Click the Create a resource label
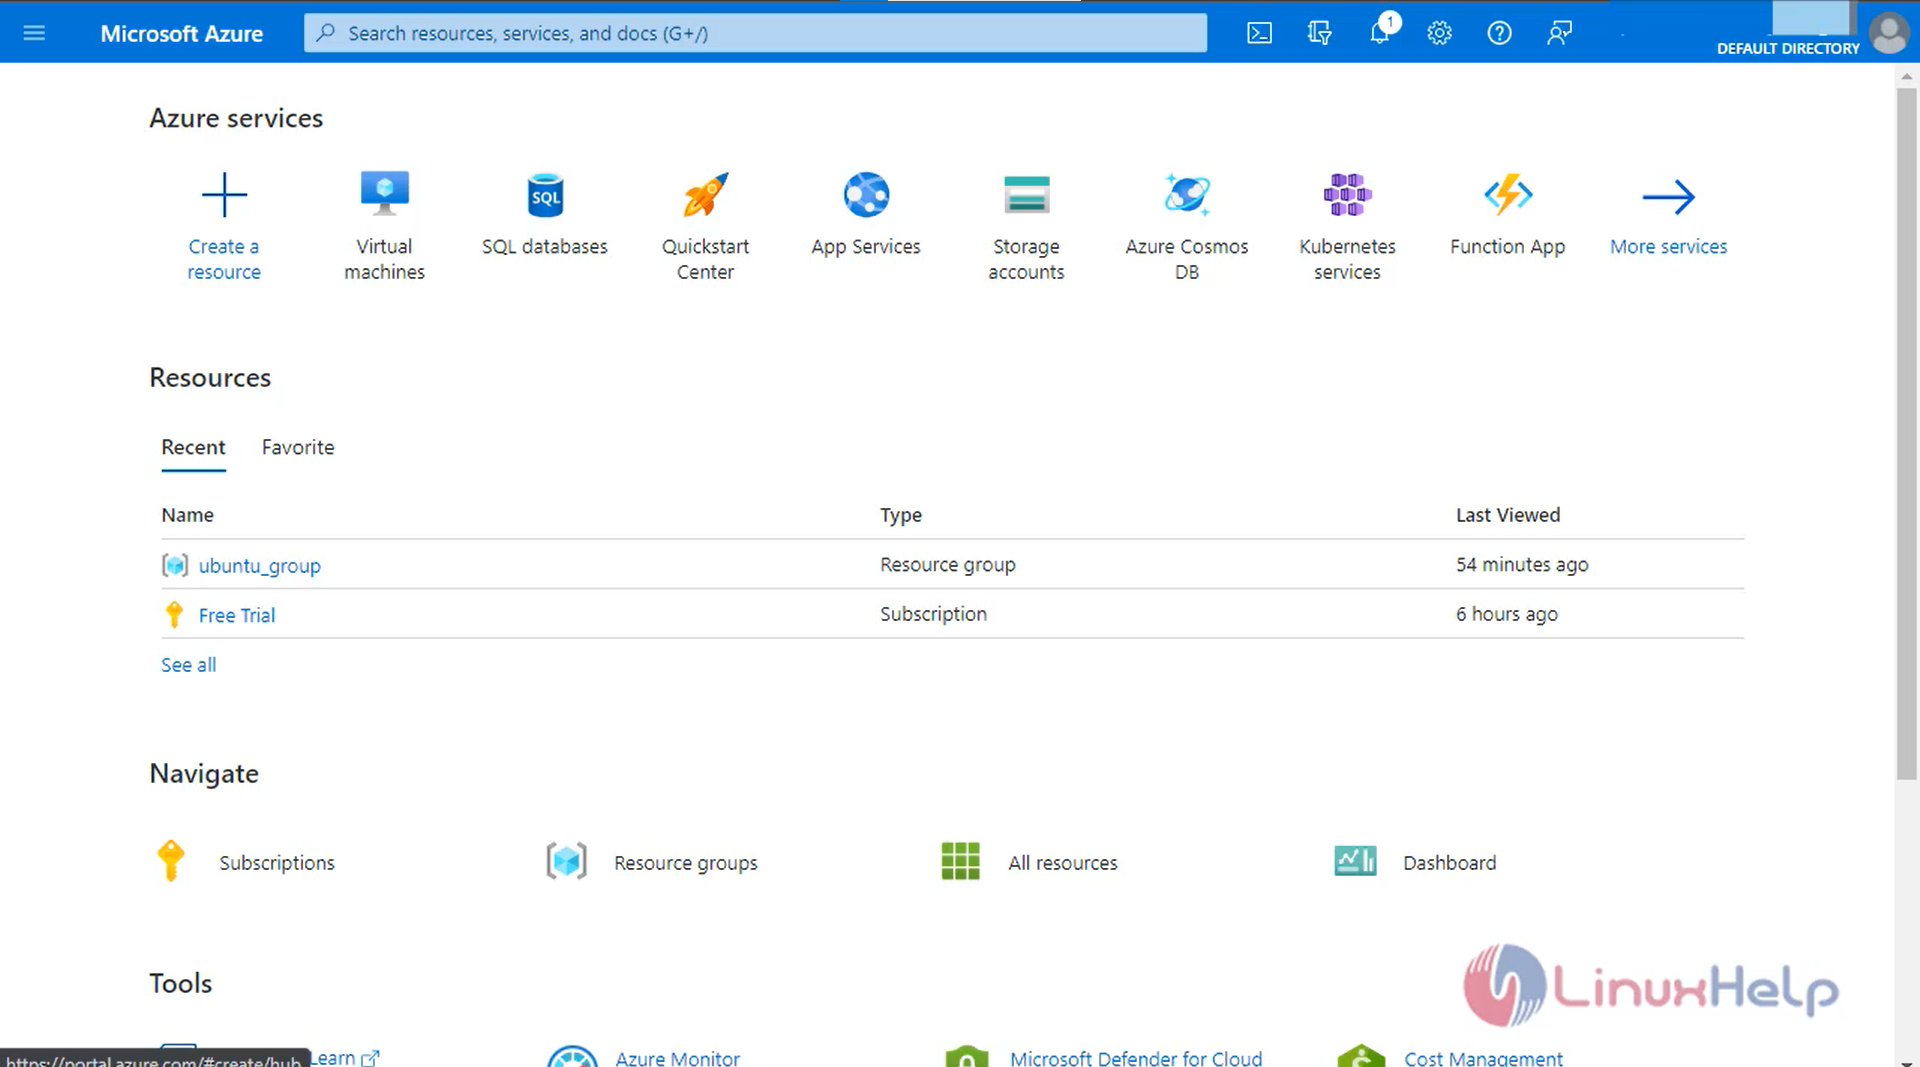 [x=224, y=259]
